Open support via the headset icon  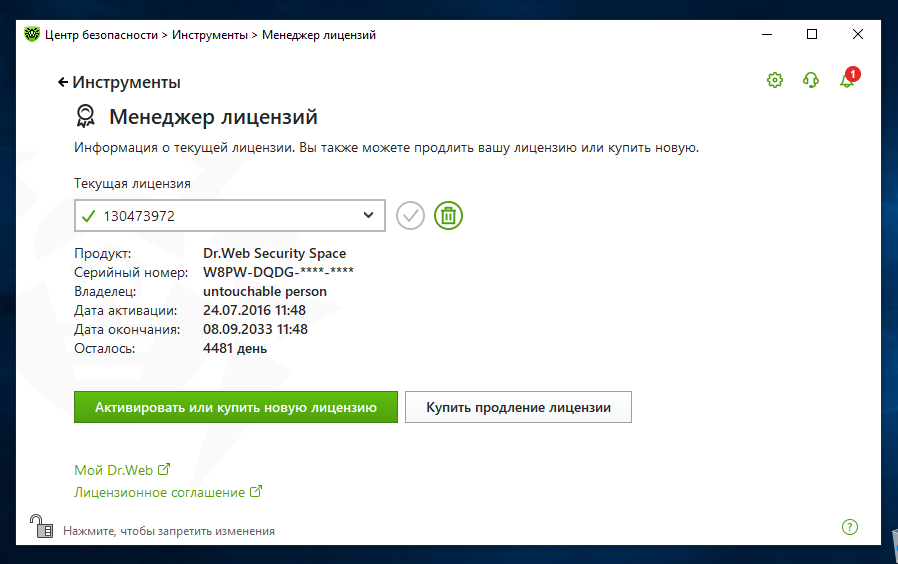point(811,80)
